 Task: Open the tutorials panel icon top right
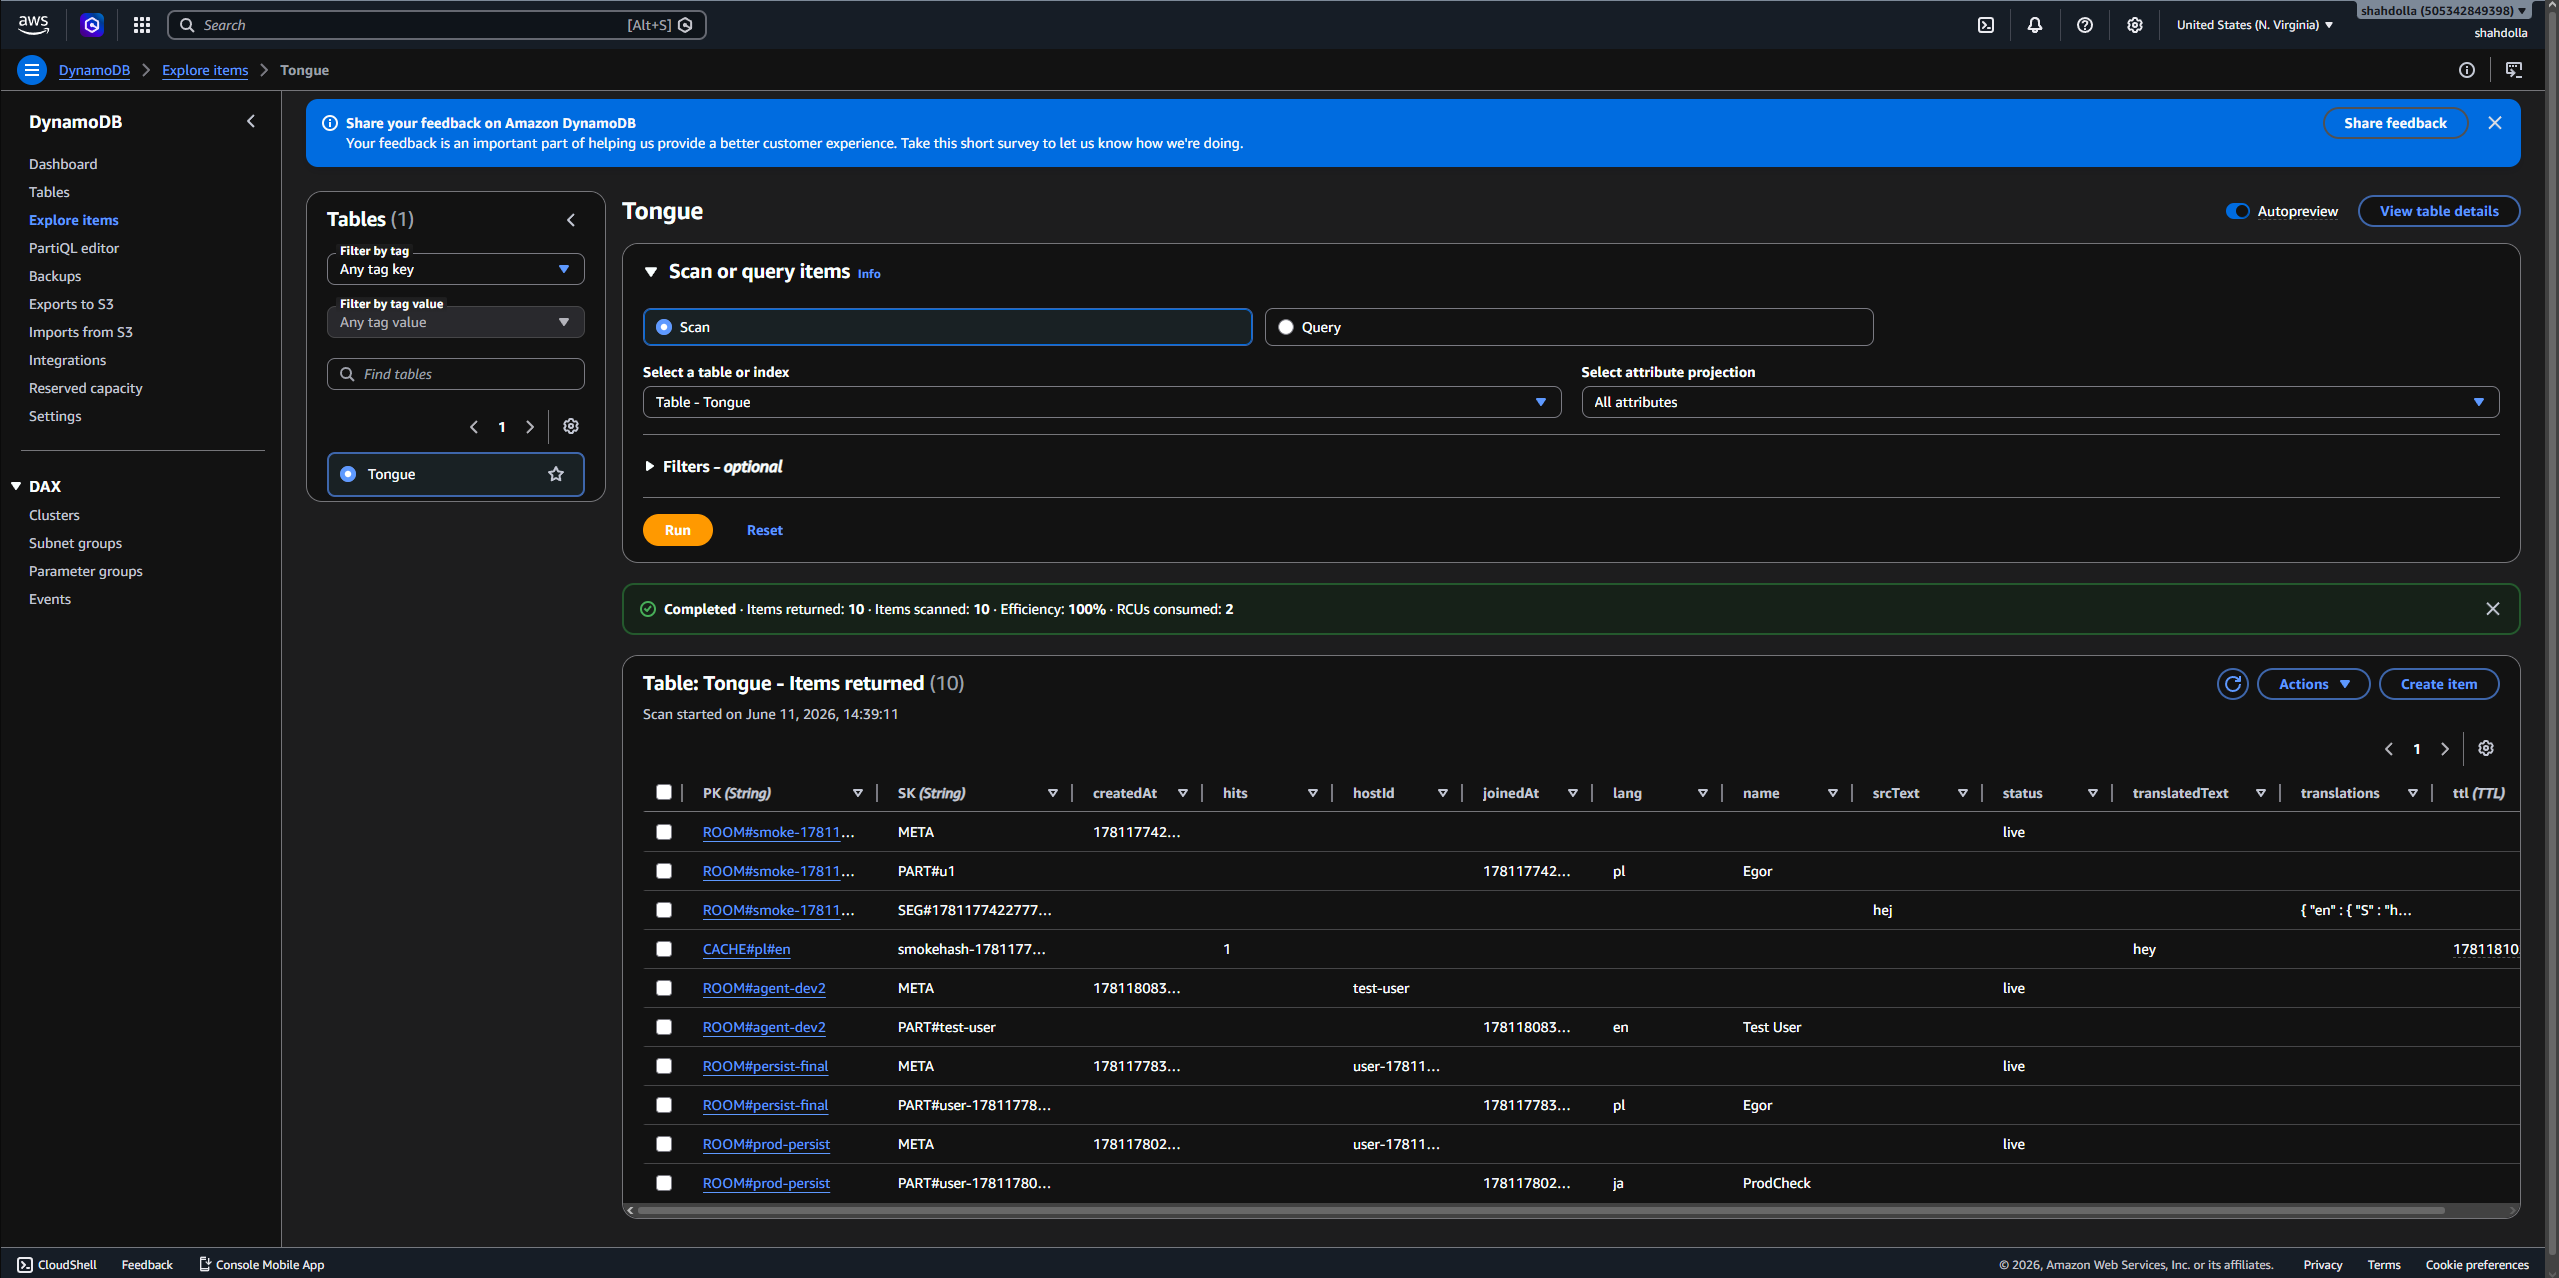pyautogui.click(x=2514, y=70)
